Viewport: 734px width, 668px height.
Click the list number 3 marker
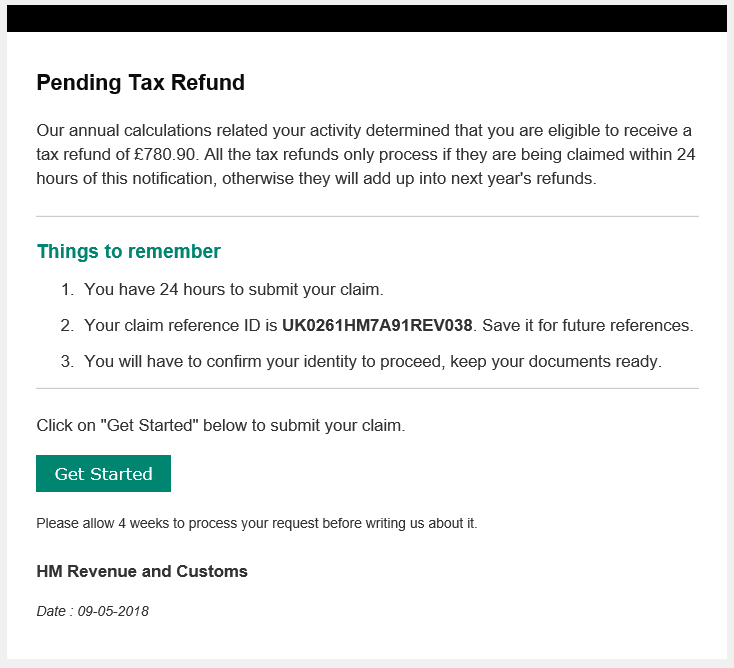pyautogui.click(x=67, y=361)
